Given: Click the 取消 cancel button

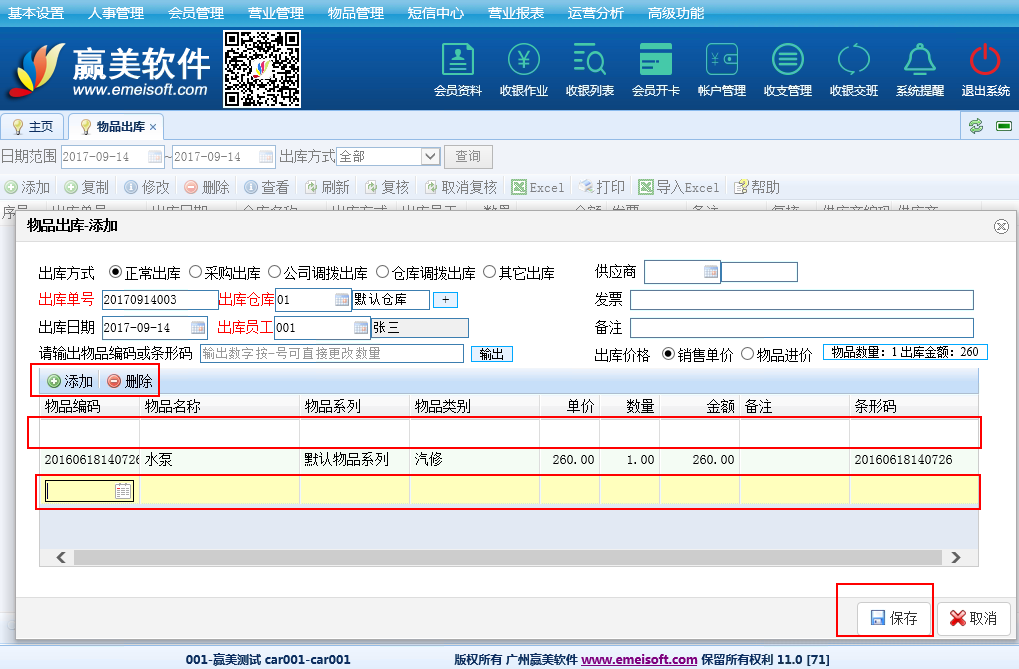Looking at the screenshot, I should coord(973,618).
